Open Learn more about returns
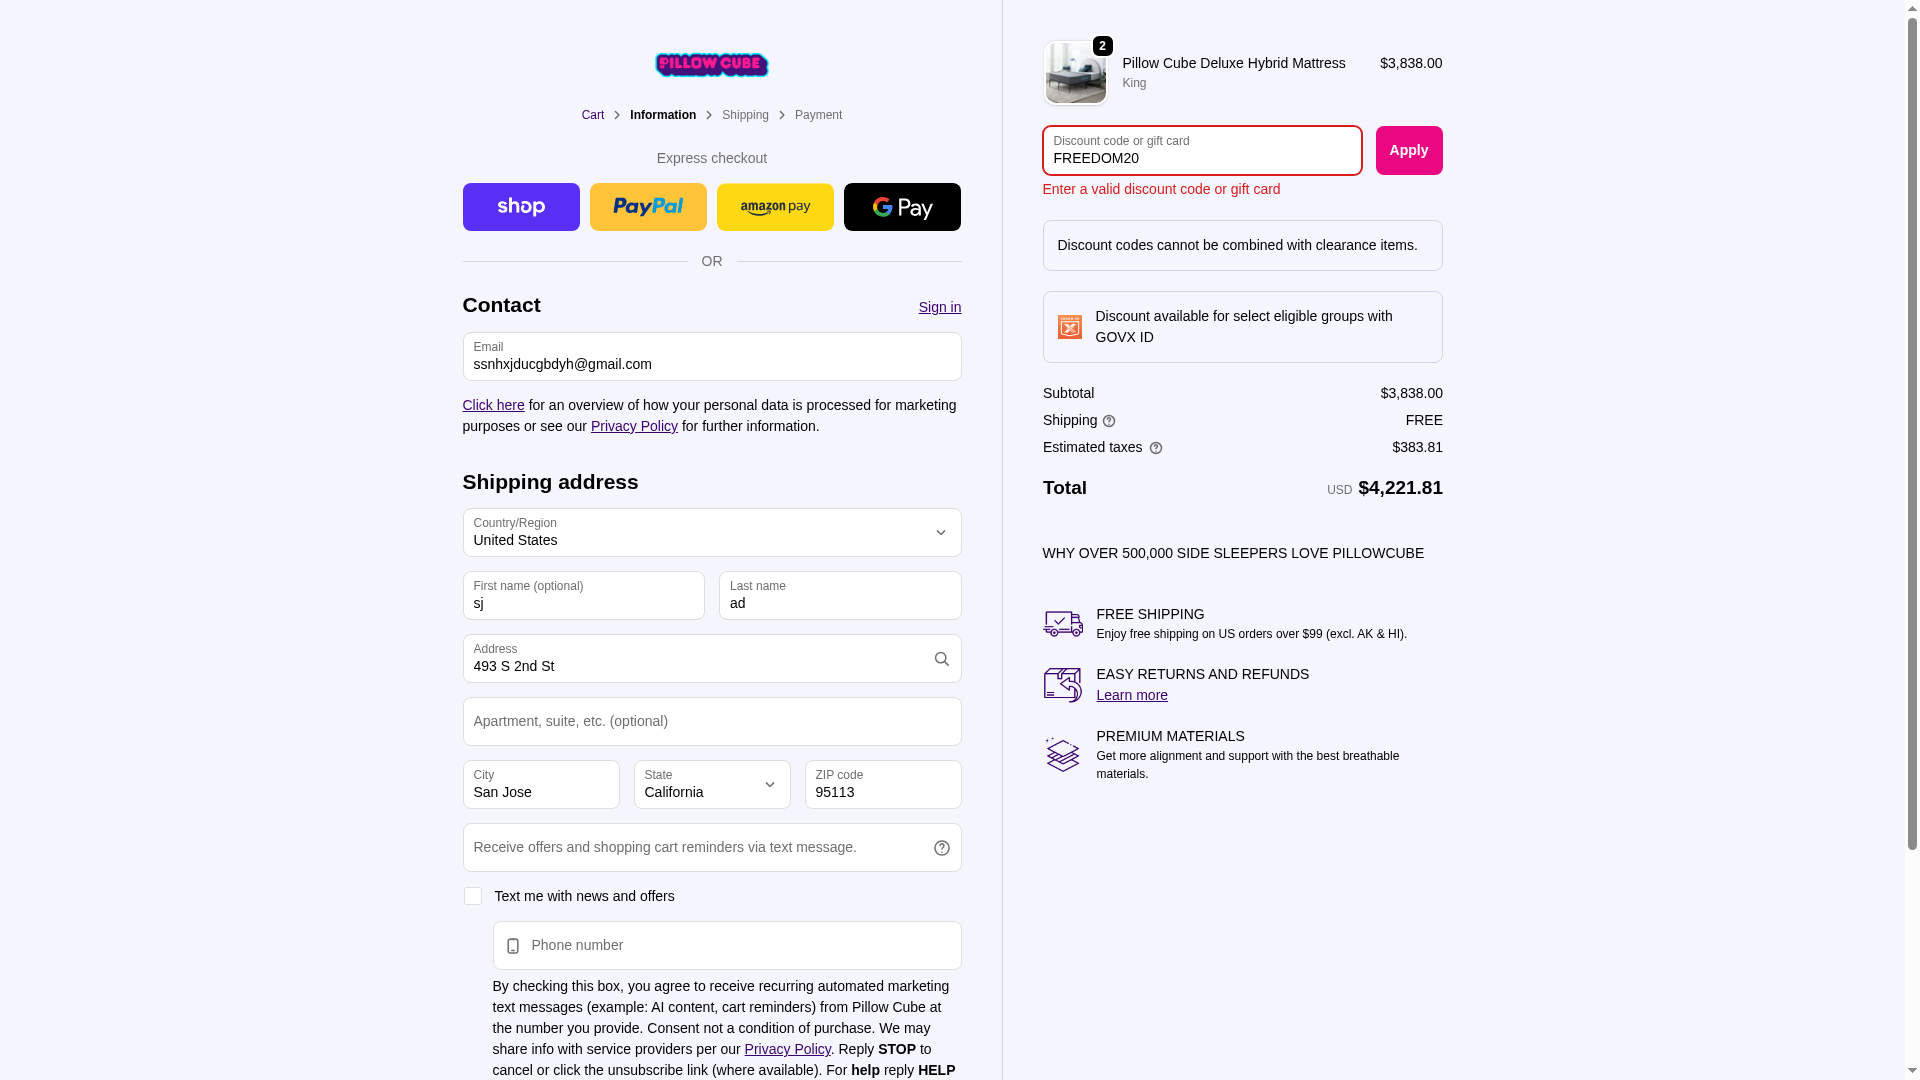The height and width of the screenshot is (1080, 1920). click(x=1132, y=695)
